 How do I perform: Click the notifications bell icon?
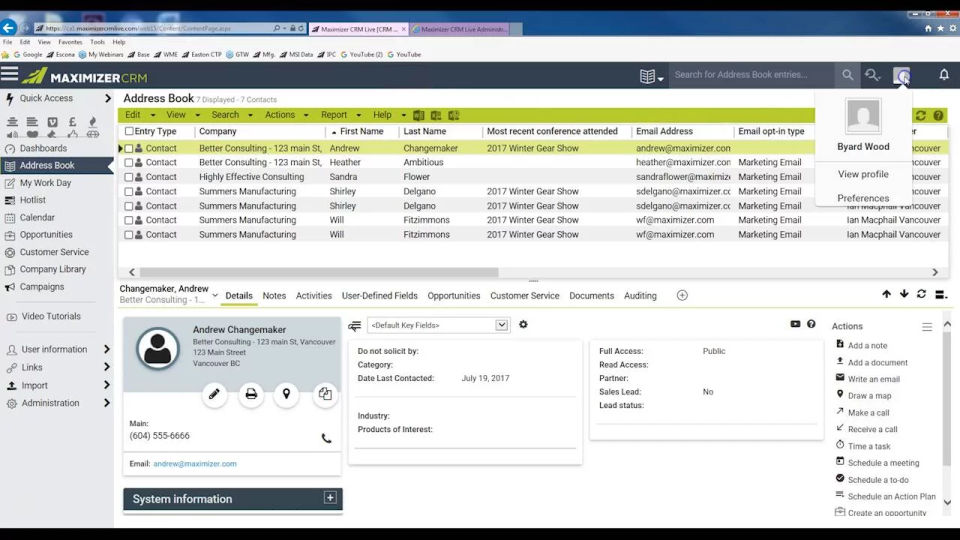point(943,75)
